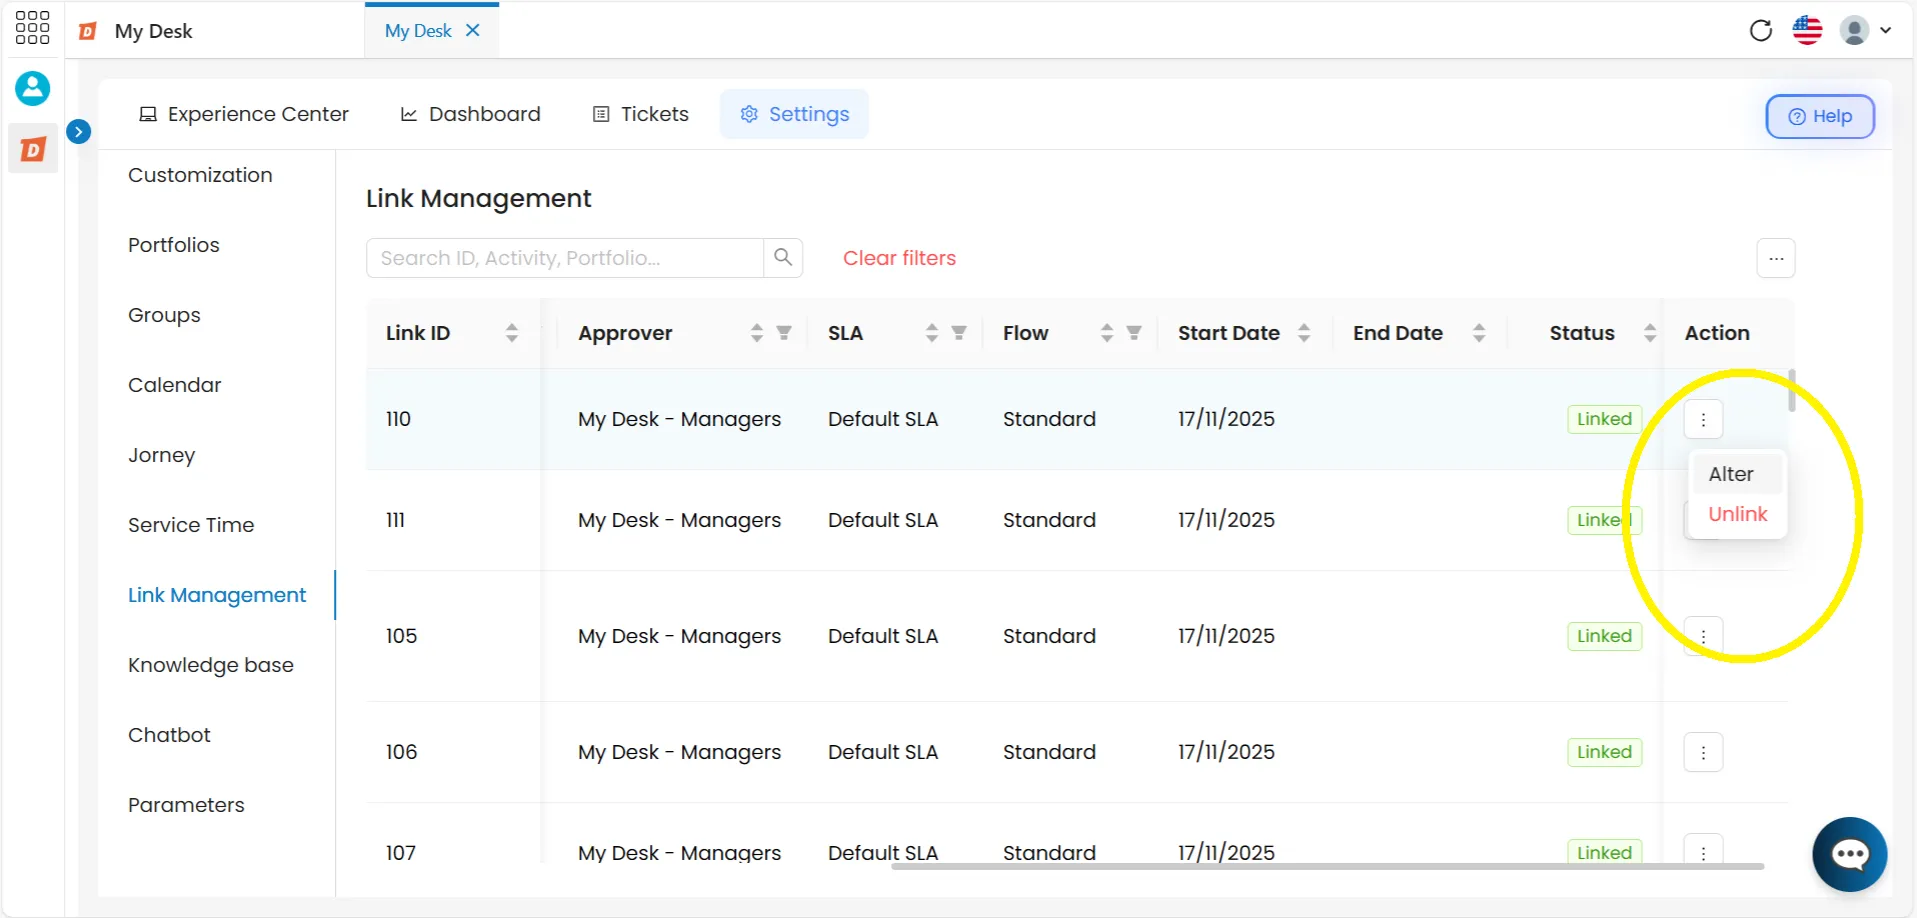The height and width of the screenshot is (918, 1917).
Task: Change language via the US flag icon
Action: [x=1807, y=30]
